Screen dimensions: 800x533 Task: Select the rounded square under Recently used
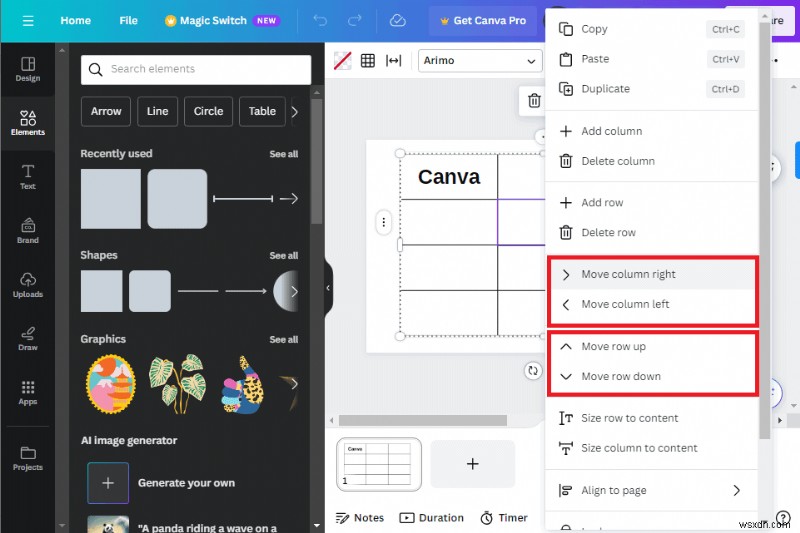(x=177, y=199)
